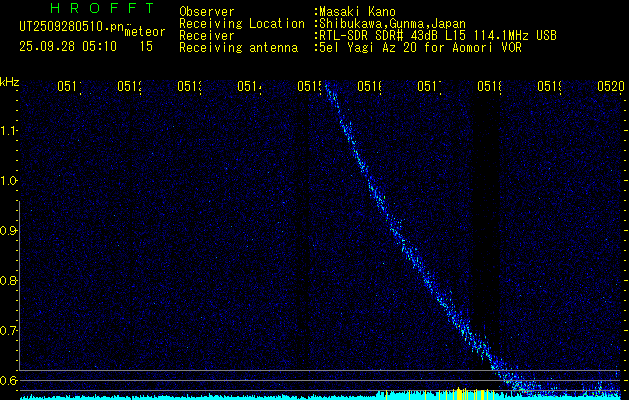Click the yellow peak in the bottom power graph
This screenshot has height=400, width=629.
456,391
